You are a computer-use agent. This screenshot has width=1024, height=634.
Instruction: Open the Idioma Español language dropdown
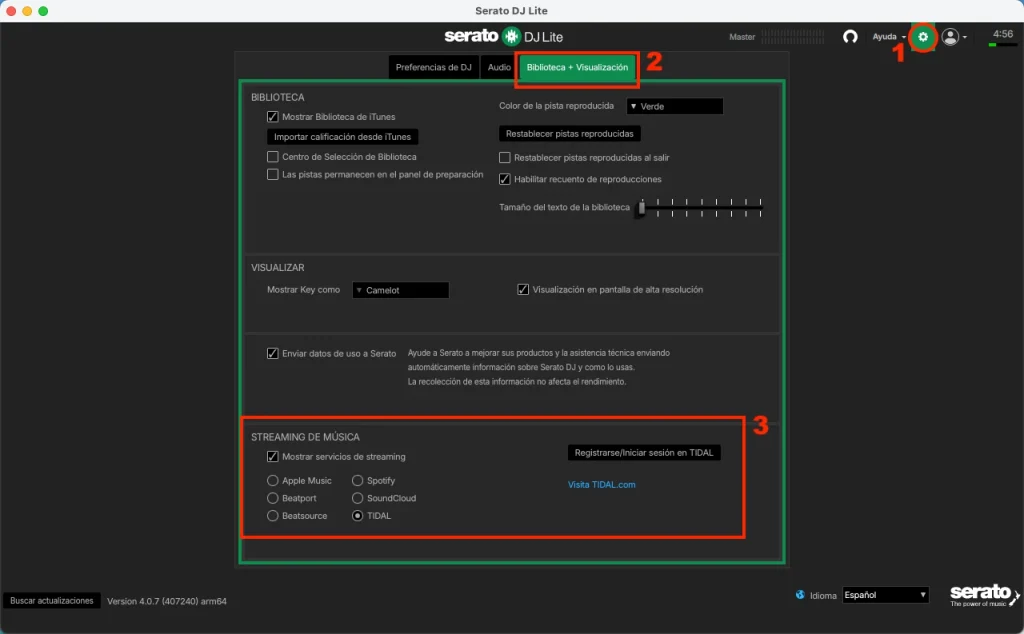click(x=885, y=595)
